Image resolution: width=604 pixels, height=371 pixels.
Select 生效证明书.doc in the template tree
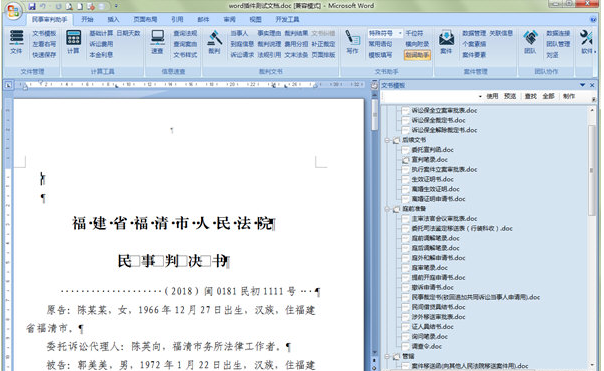[x=433, y=179]
